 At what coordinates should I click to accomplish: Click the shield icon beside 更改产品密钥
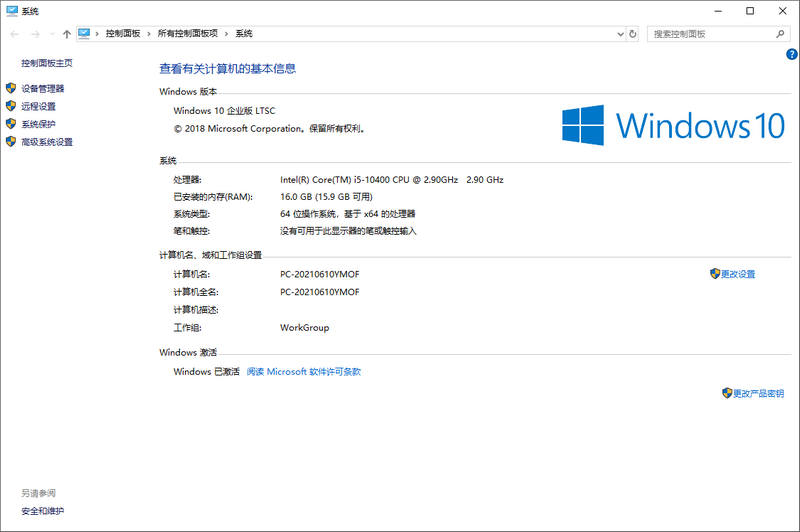click(x=726, y=393)
